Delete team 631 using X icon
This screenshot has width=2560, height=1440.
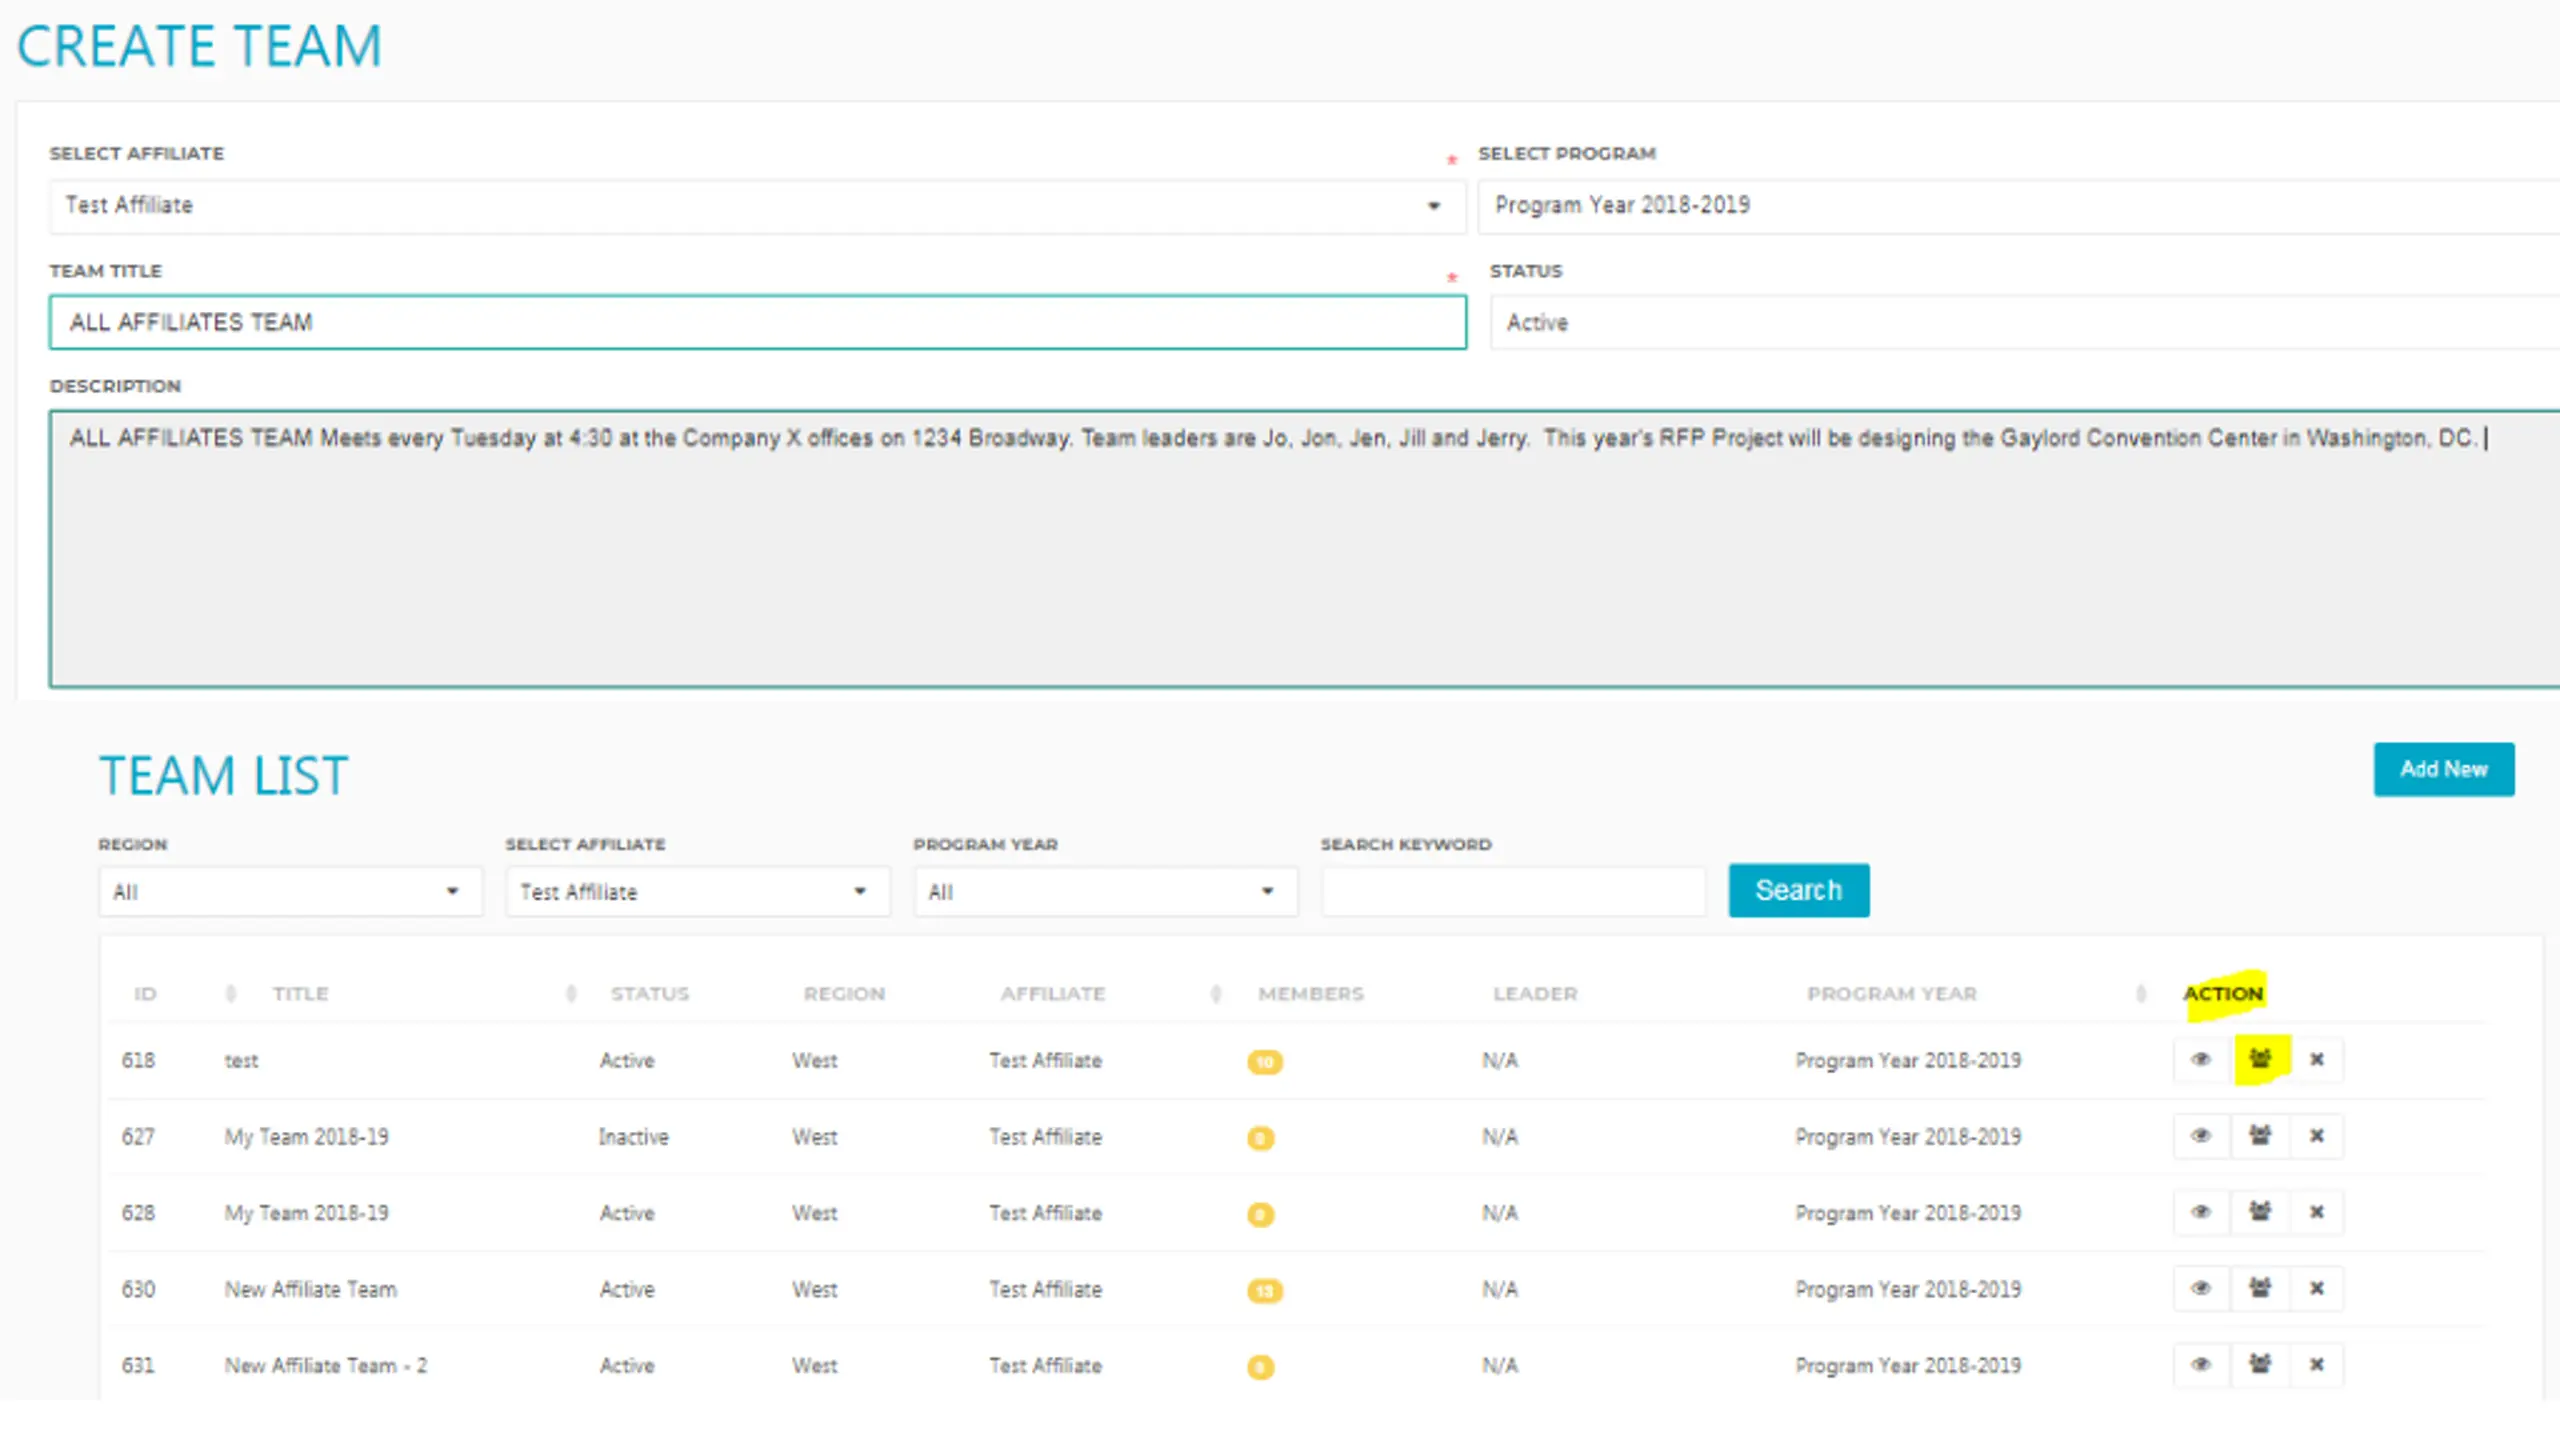pyautogui.click(x=2316, y=1364)
